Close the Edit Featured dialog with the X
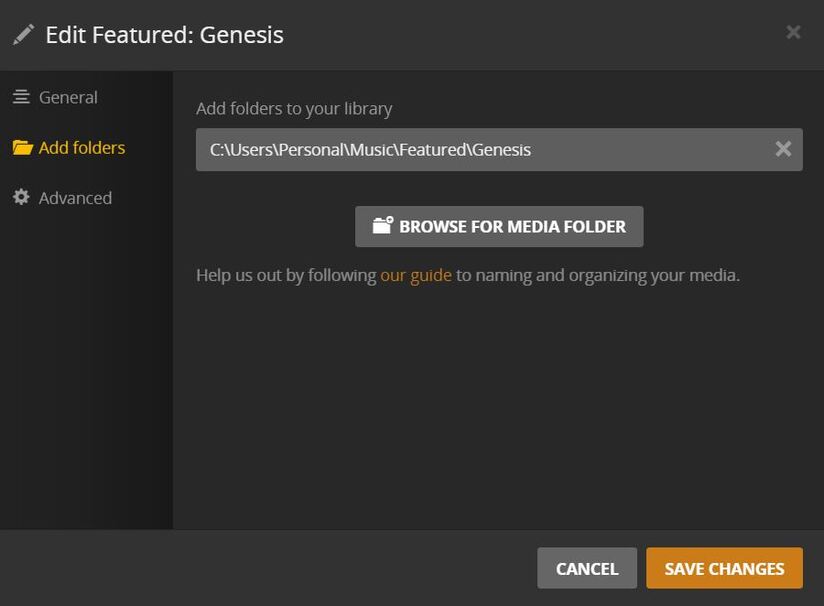This screenshot has width=824, height=606. [x=793, y=32]
